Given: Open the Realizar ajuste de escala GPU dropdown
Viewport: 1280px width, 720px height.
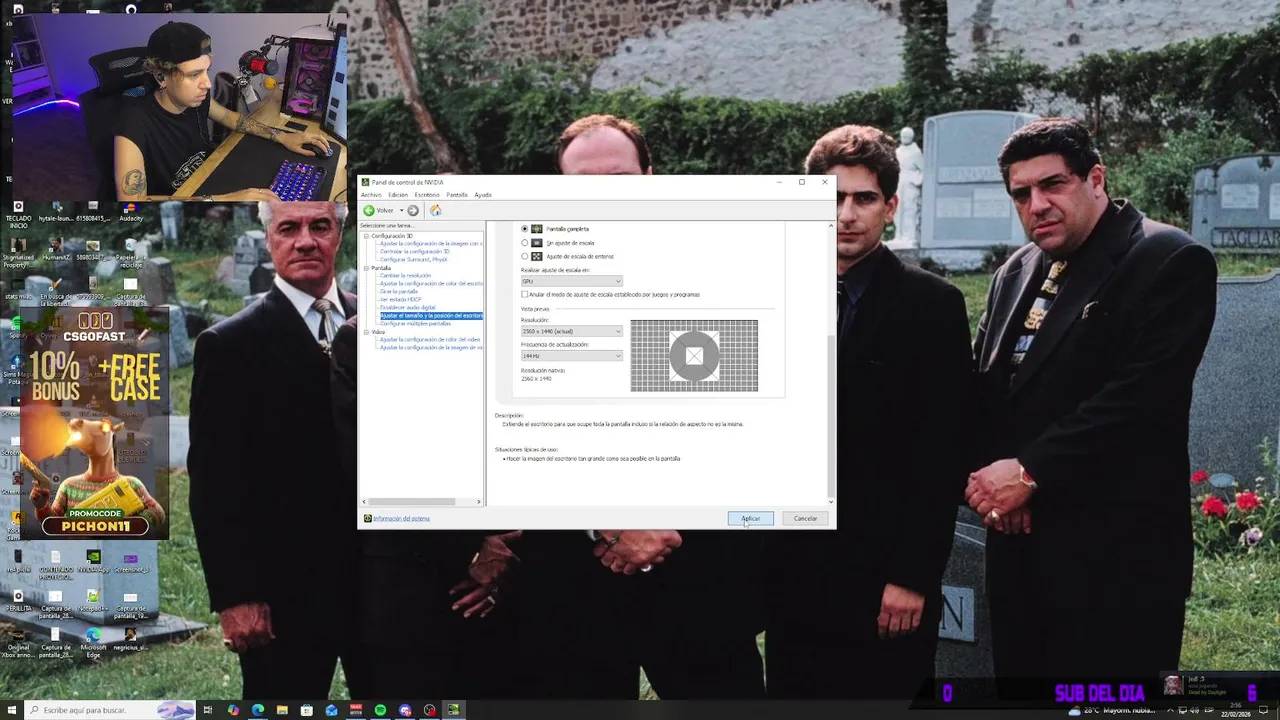Looking at the screenshot, I should click(571, 282).
